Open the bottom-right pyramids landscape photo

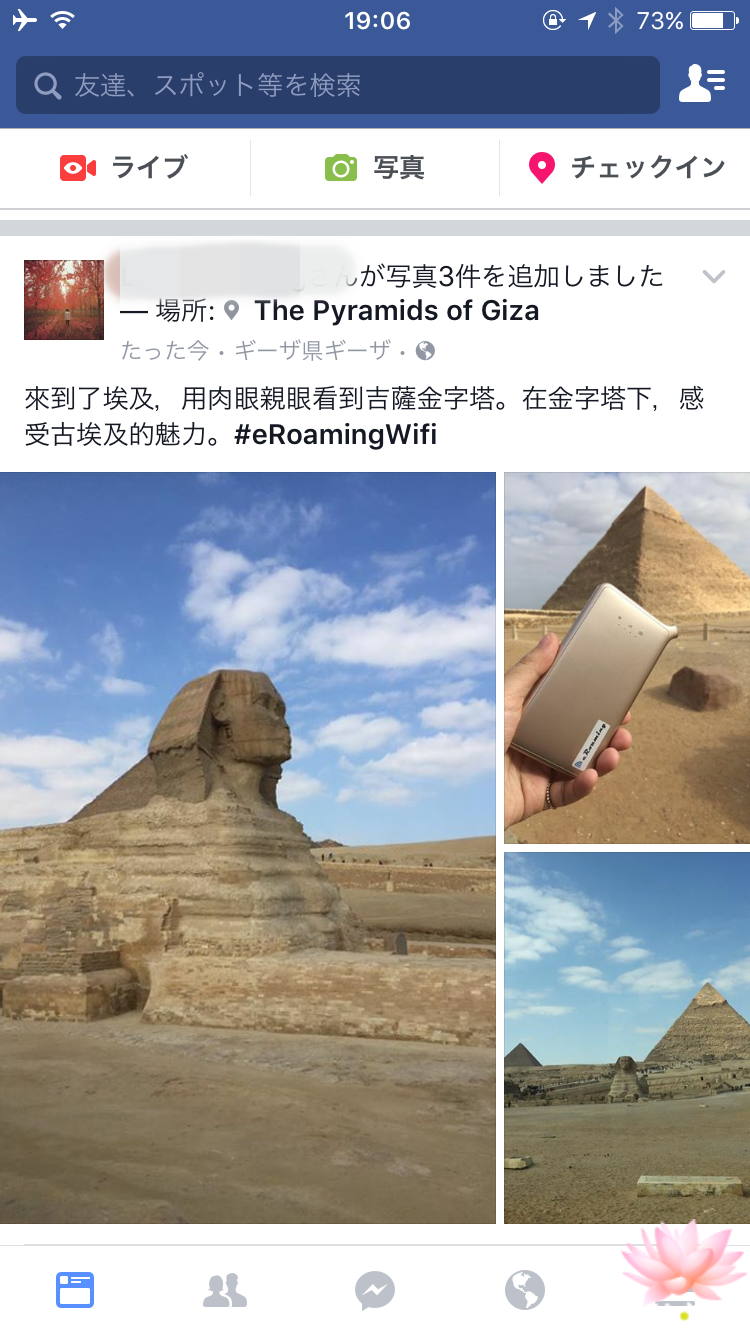click(x=627, y=1038)
